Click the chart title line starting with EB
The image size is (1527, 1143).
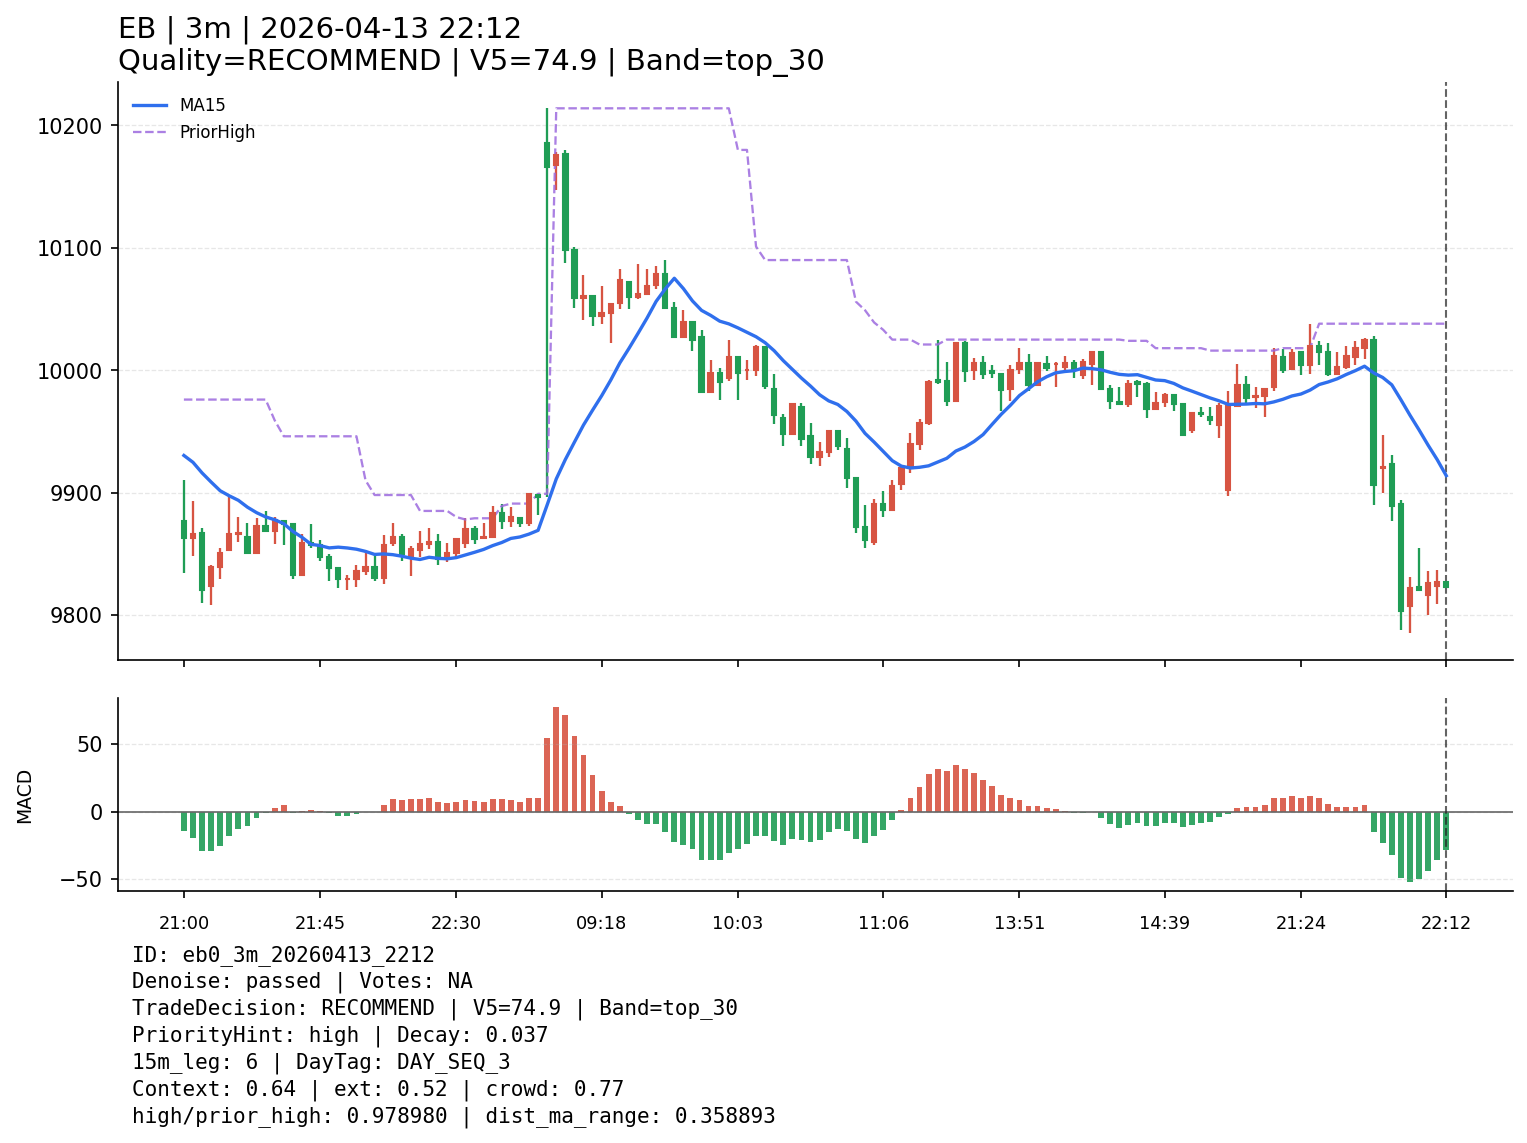319,29
